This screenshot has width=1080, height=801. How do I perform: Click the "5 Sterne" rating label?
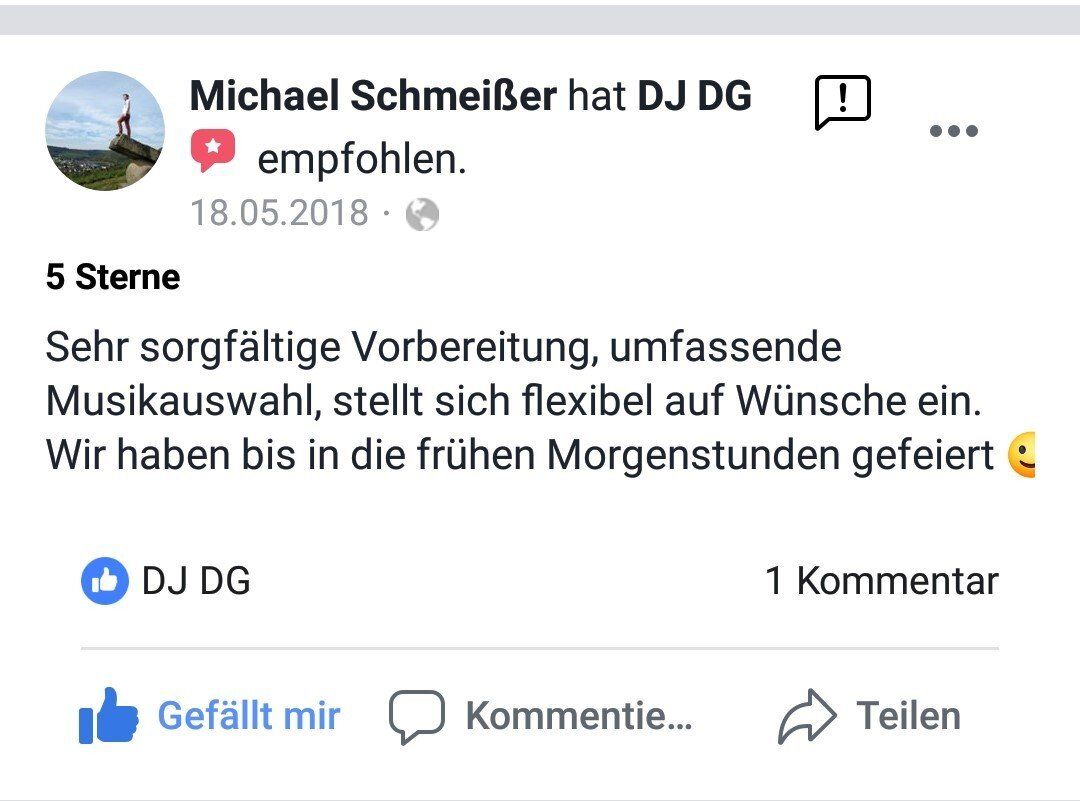pos(113,277)
